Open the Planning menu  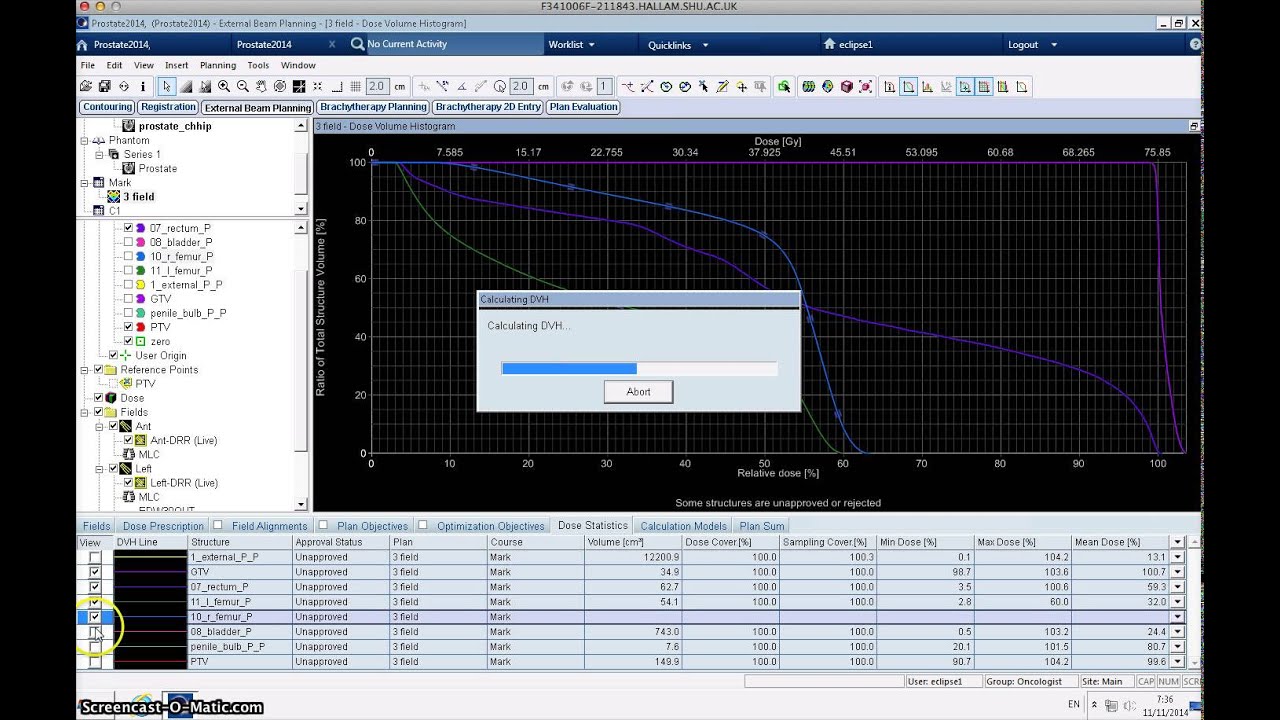coord(218,65)
